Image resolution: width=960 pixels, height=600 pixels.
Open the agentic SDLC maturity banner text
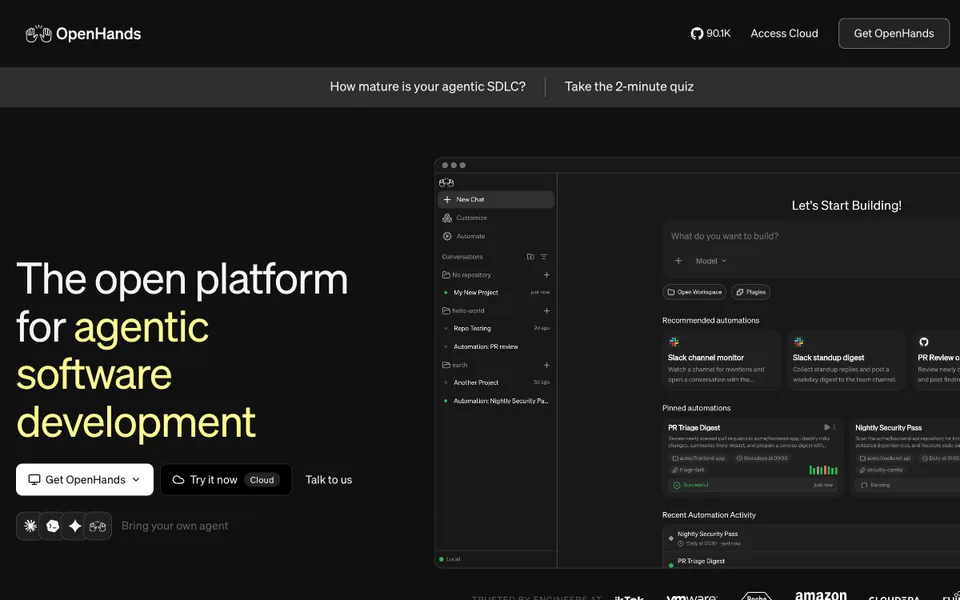tap(427, 86)
